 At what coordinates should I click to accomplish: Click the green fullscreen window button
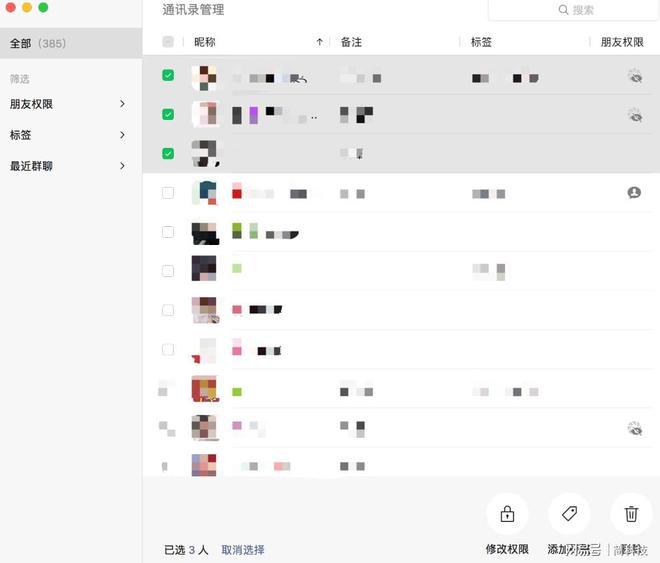coord(43,8)
